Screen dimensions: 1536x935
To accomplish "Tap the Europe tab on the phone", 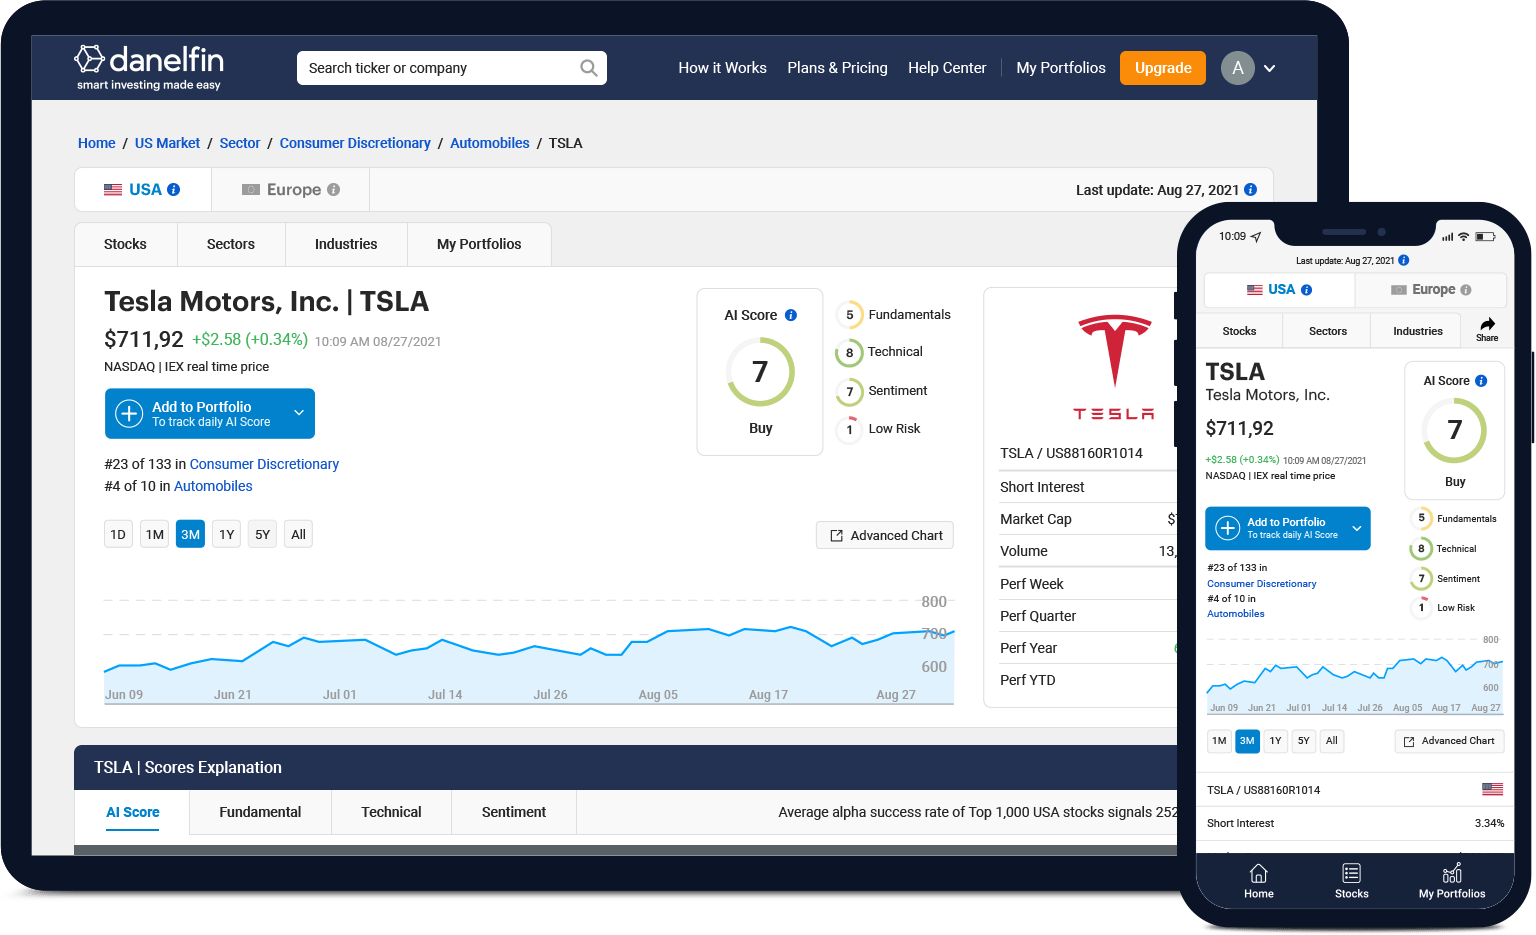I will 1431,290.
